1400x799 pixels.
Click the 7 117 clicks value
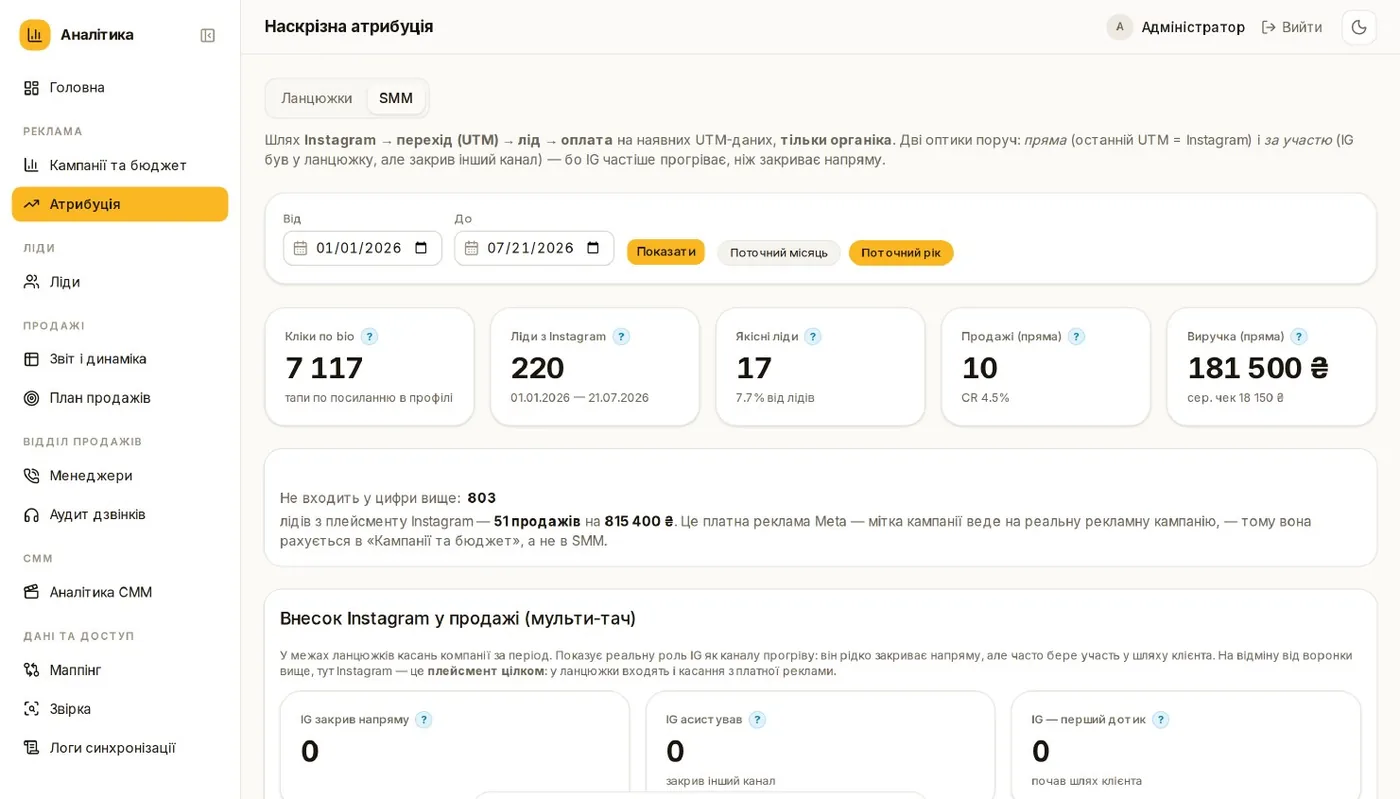pyautogui.click(x=324, y=368)
